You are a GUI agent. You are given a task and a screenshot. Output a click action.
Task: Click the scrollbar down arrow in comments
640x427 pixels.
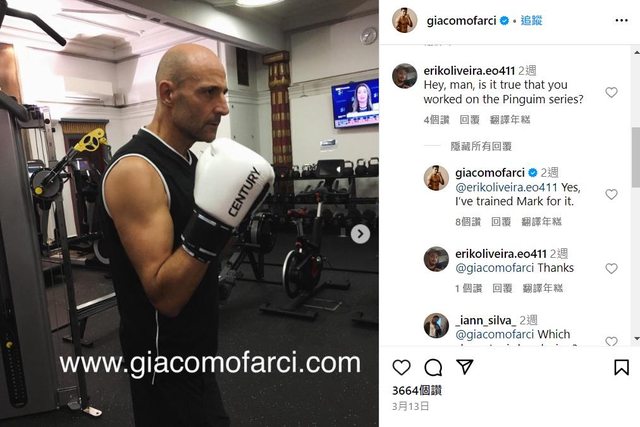[636, 339]
